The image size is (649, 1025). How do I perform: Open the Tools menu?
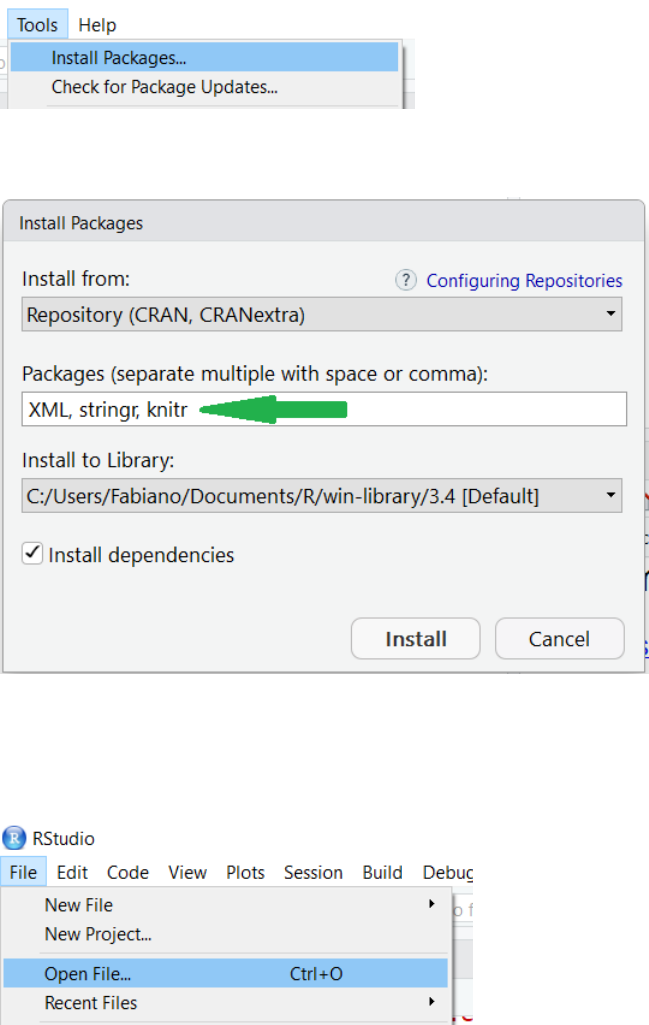click(37, 25)
